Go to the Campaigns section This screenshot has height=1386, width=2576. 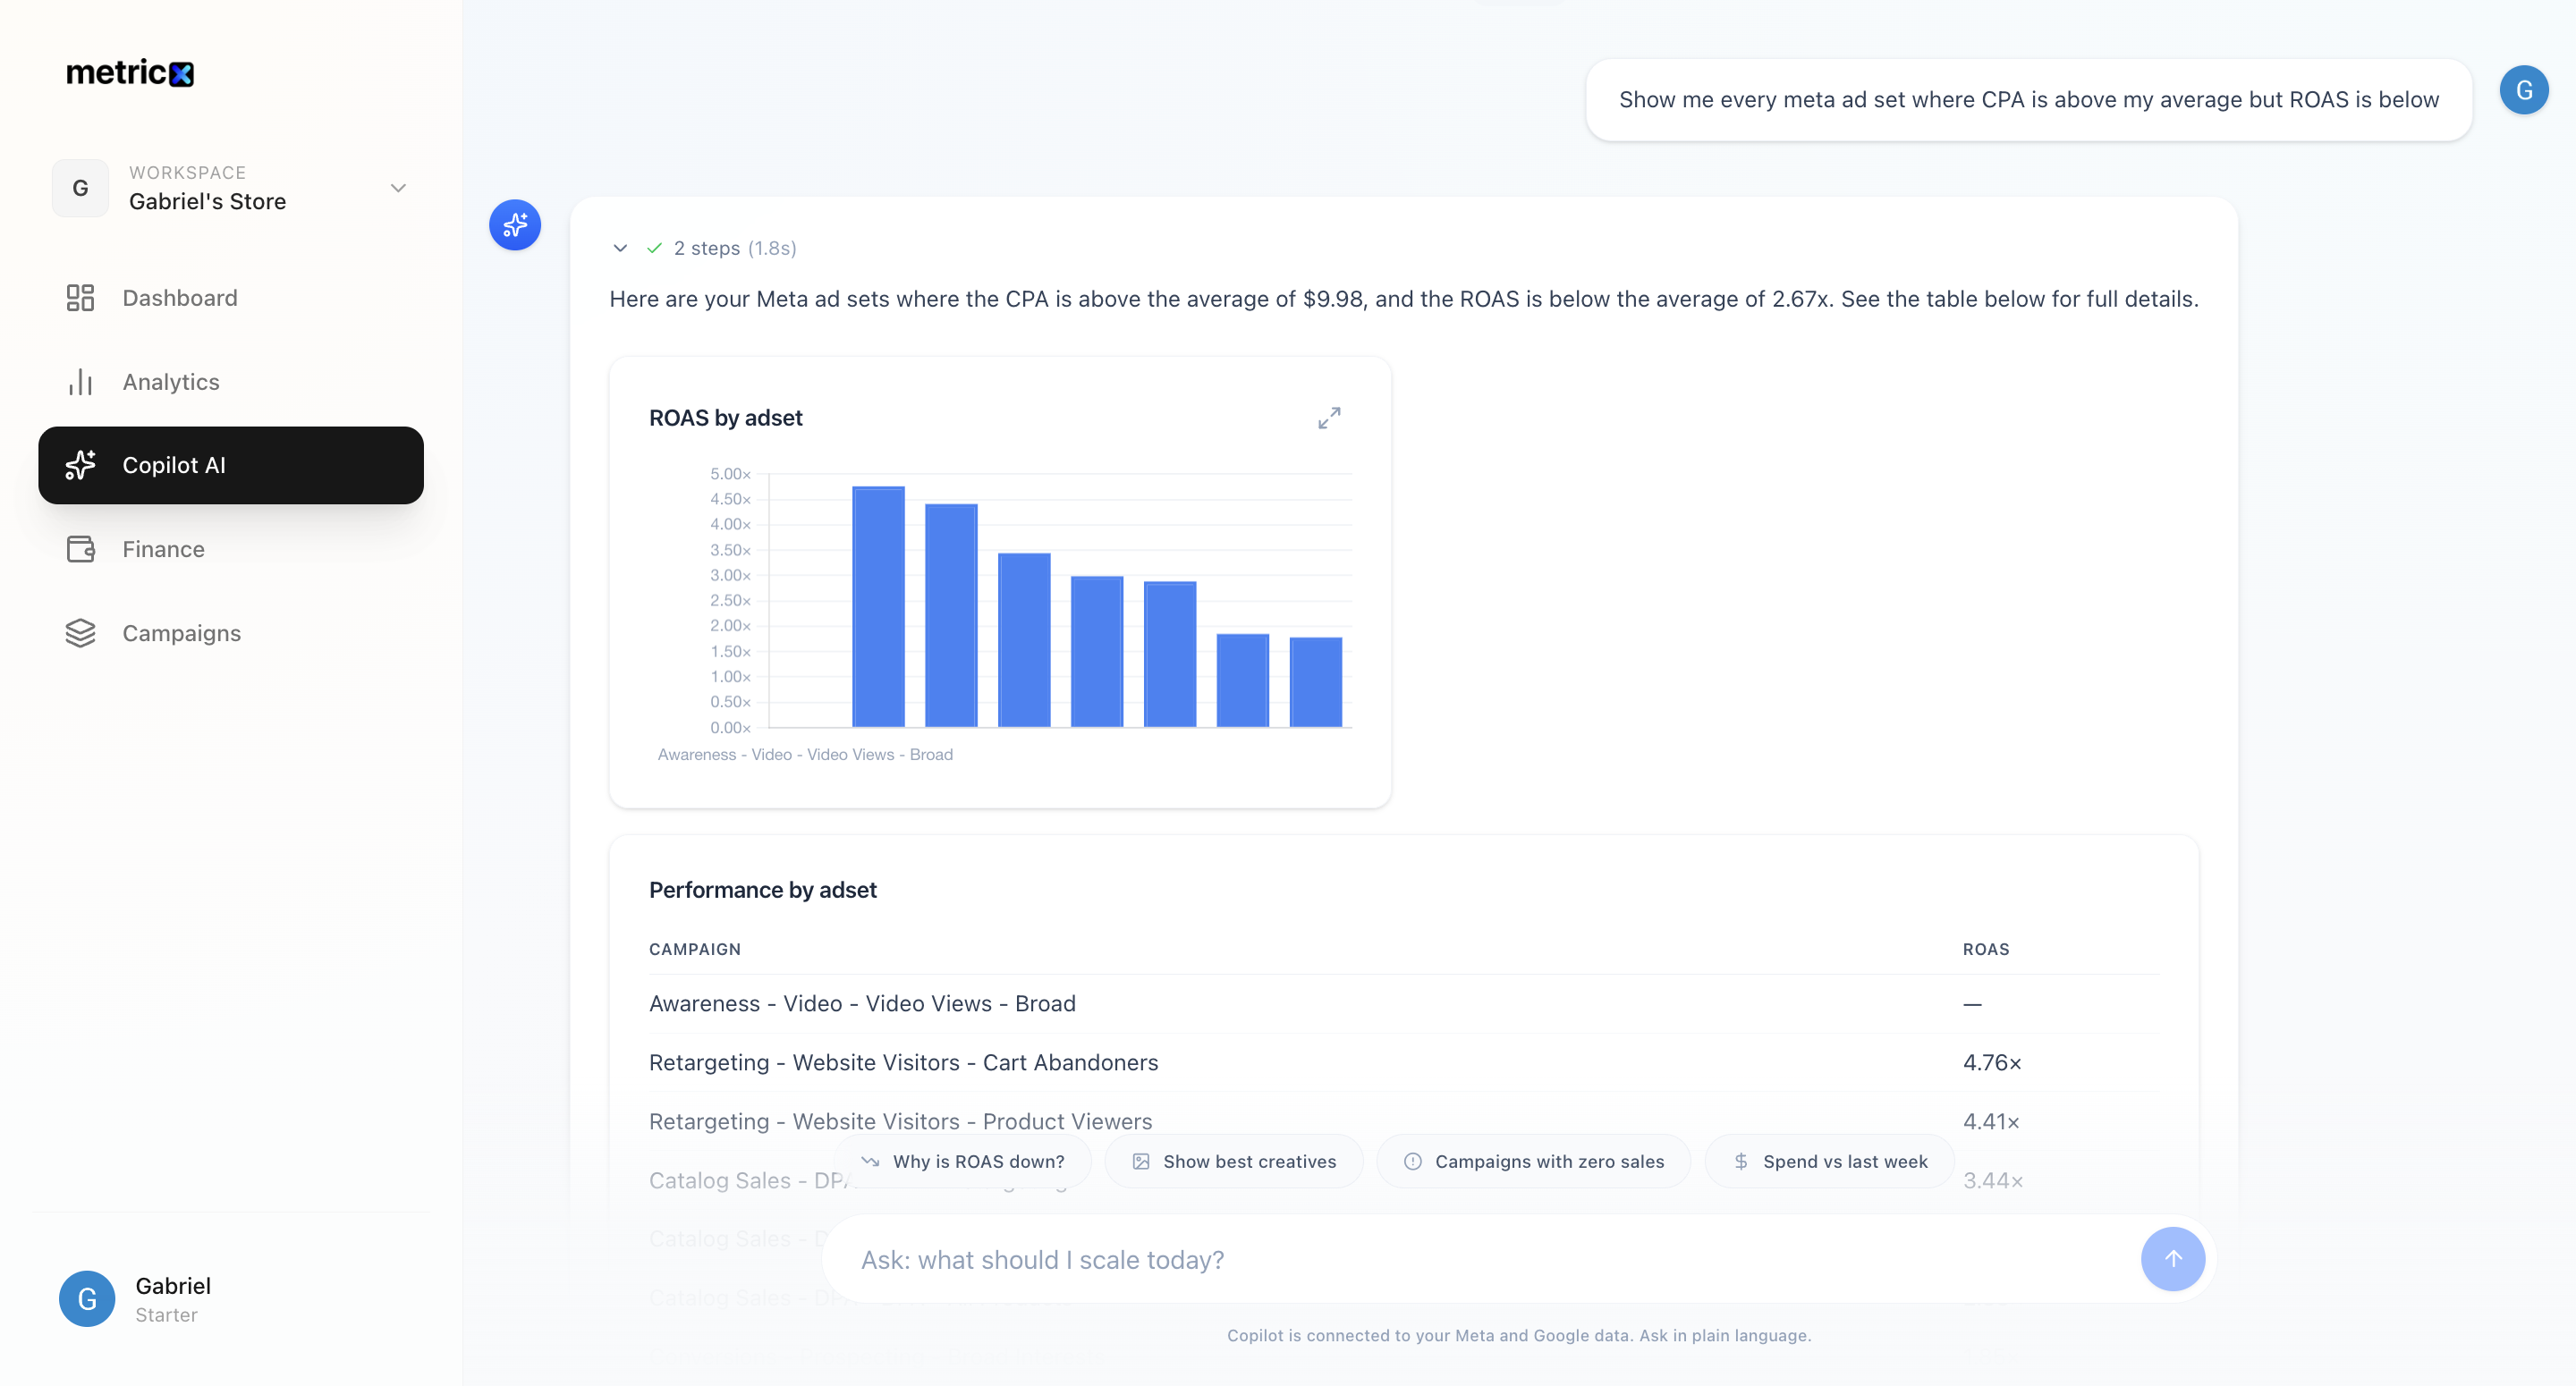click(x=181, y=633)
